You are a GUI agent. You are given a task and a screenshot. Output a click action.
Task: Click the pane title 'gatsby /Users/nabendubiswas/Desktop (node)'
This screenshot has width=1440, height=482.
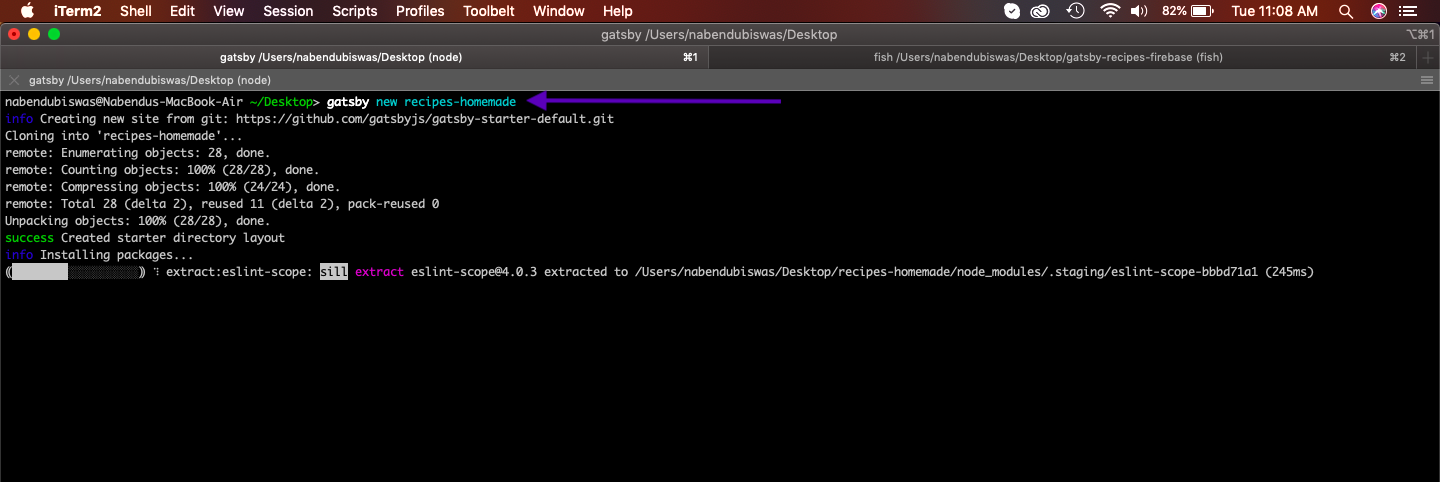point(150,80)
